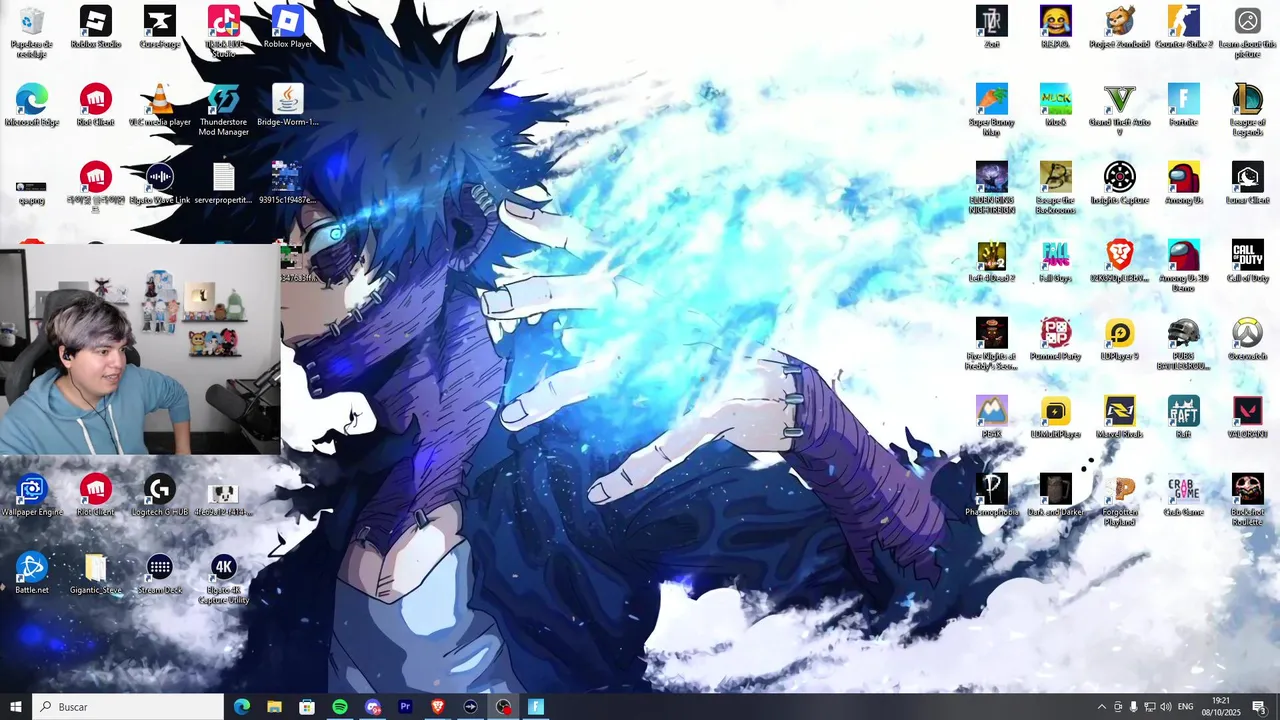
Task: Open Pummel Party
Action: [x=1056, y=339]
